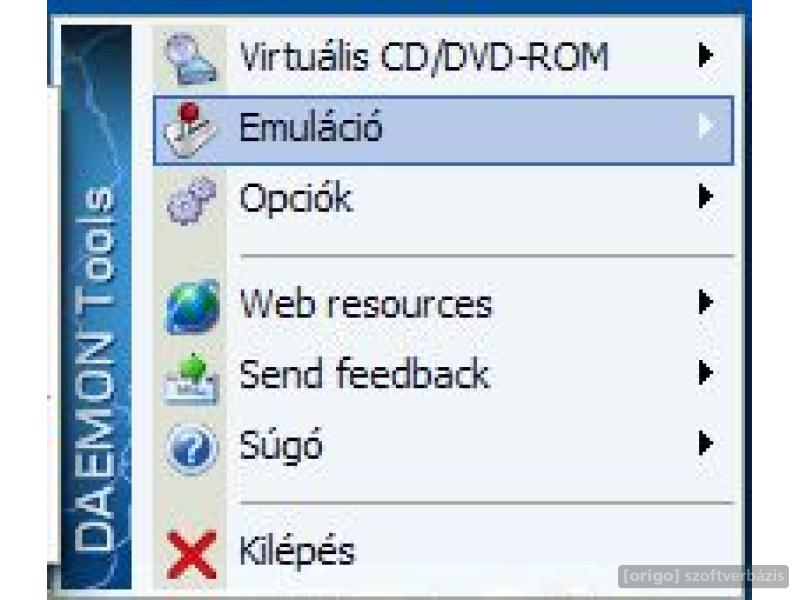
Task: Expand the Opciók submenu arrow
Action: tap(706, 196)
